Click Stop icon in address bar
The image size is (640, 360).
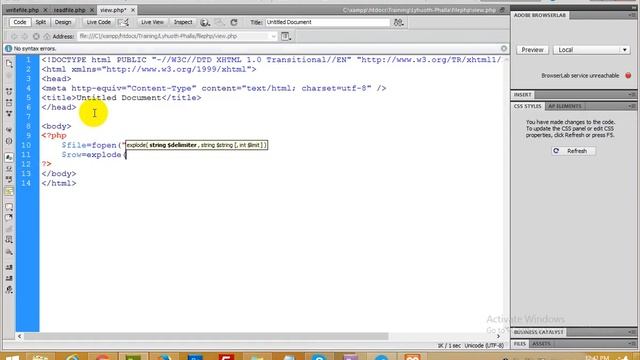(x=36, y=36)
